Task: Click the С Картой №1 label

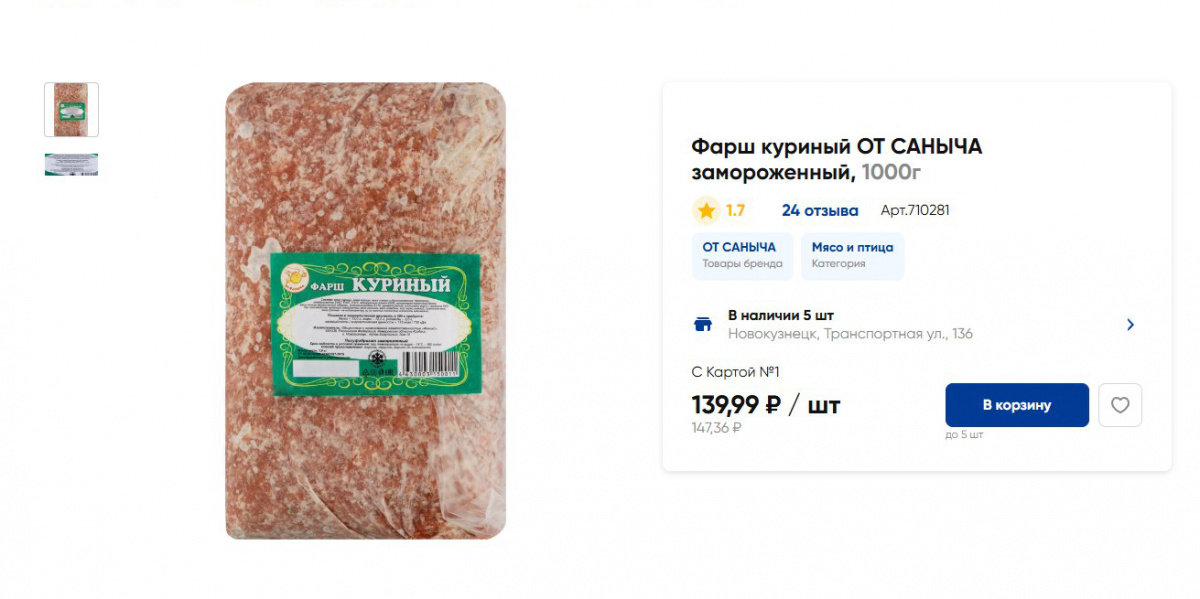Action: [x=736, y=372]
